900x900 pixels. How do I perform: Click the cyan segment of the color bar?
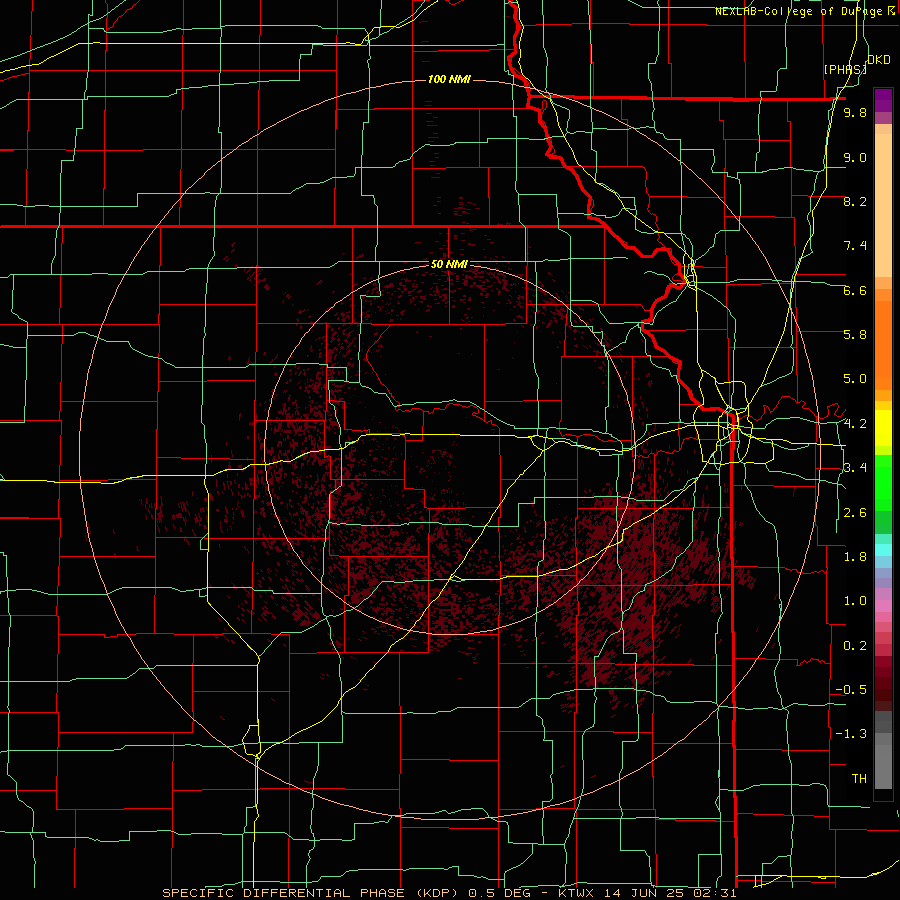pos(883,550)
